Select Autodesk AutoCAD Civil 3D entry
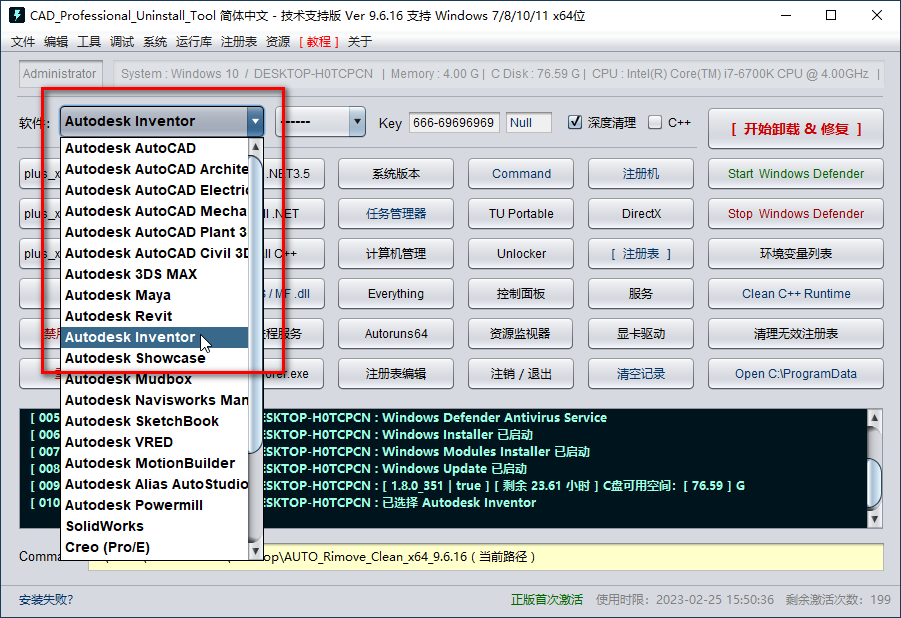The image size is (901, 618). click(154, 253)
